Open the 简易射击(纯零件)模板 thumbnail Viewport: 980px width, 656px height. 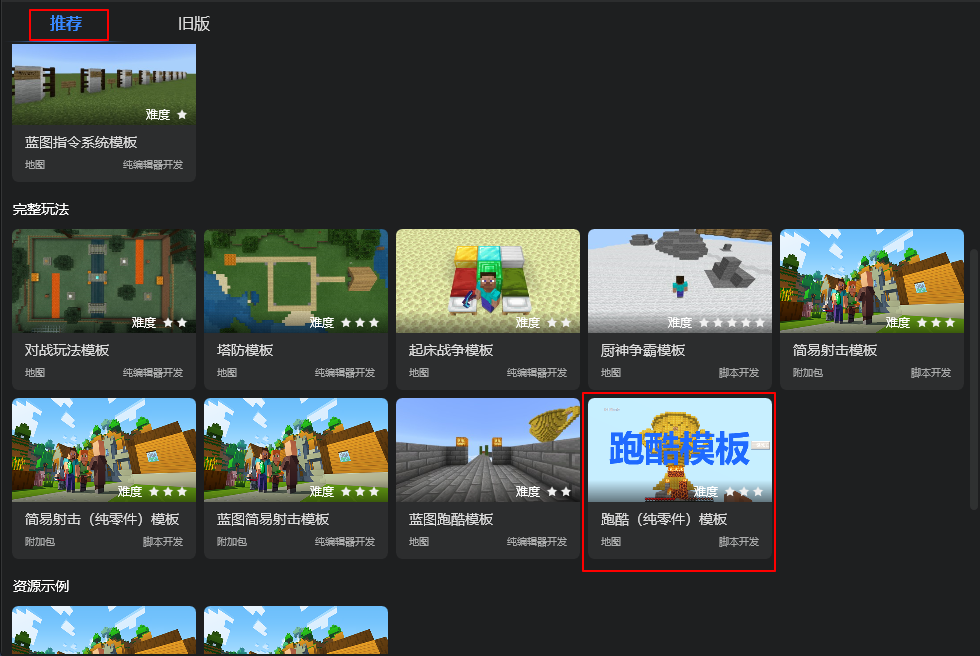(x=104, y=450)
